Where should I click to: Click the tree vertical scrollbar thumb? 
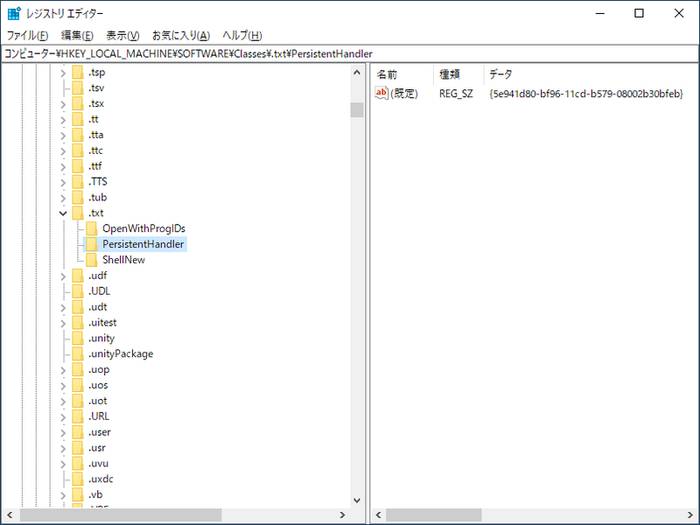(357, 110)
